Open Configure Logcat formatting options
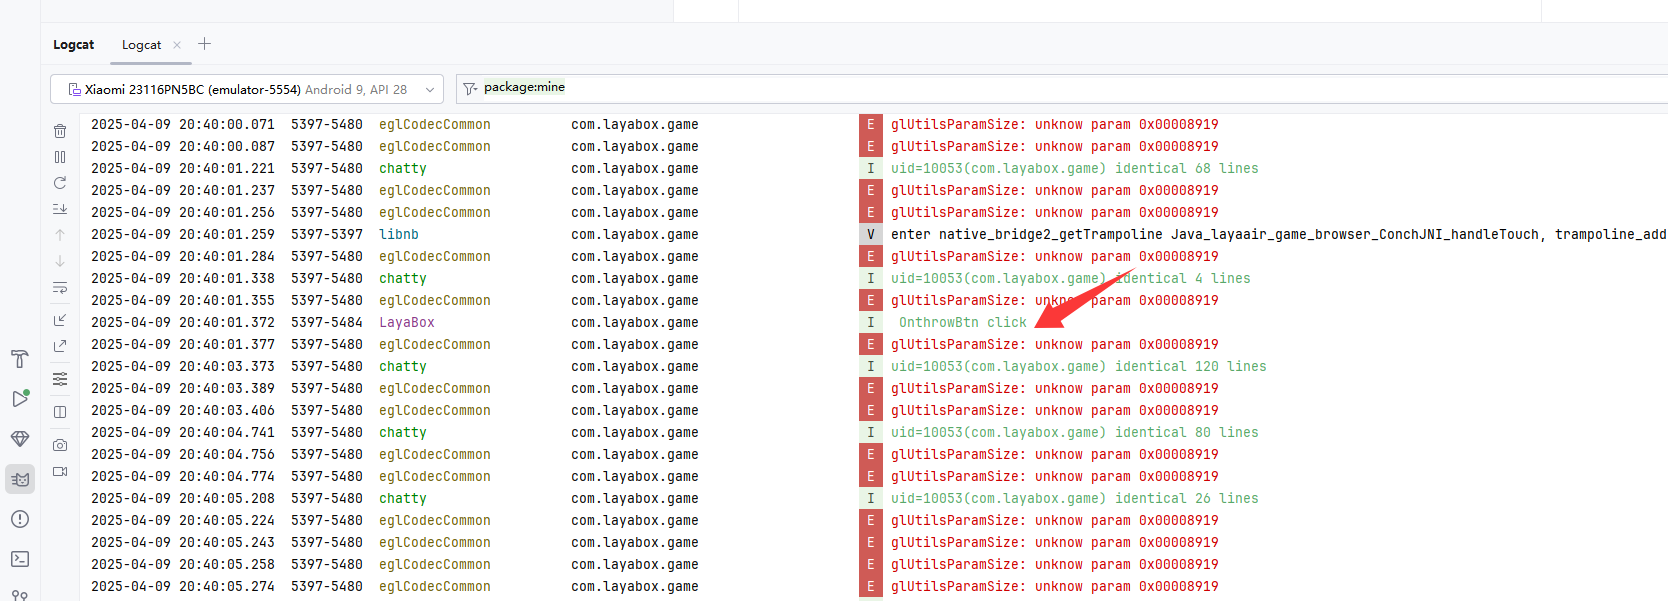The height and width of the screenshot is (601, 1668). click(60, 379)
